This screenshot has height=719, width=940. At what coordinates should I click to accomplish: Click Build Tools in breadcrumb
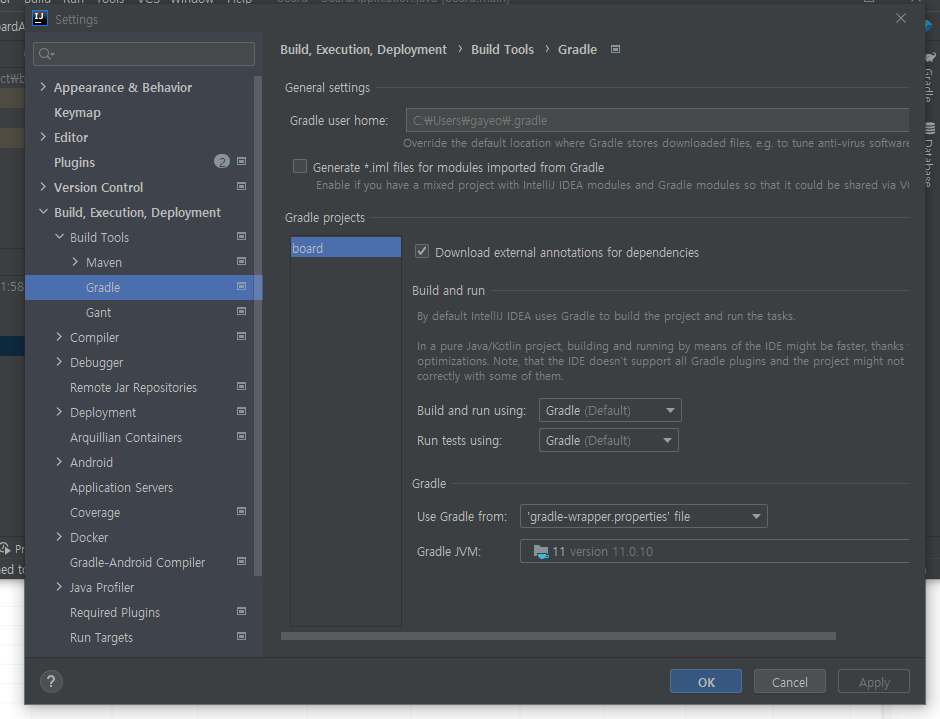click(x=502, y=49)
